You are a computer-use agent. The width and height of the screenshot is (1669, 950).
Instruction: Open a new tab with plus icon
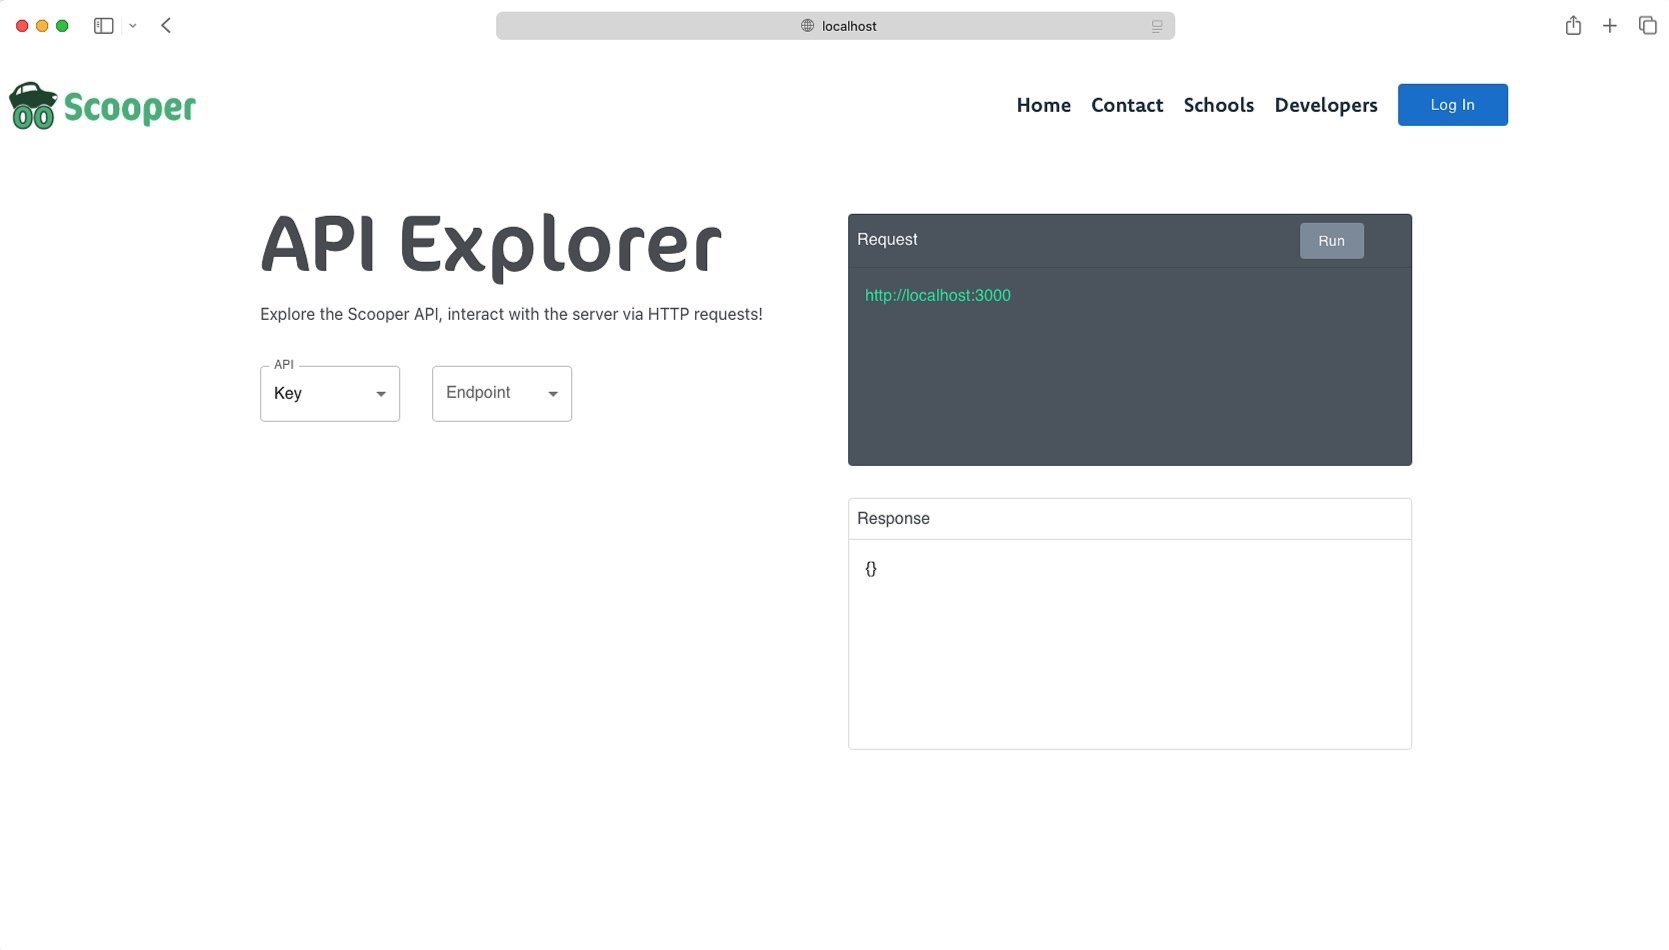pos(1610,26)
